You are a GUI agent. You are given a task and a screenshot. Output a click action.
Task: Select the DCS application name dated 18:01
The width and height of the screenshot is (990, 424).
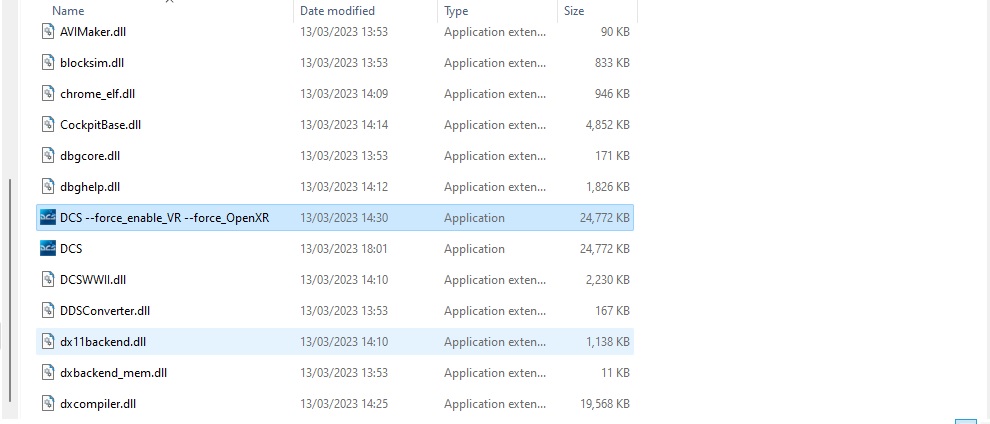[x=71, y=249]
